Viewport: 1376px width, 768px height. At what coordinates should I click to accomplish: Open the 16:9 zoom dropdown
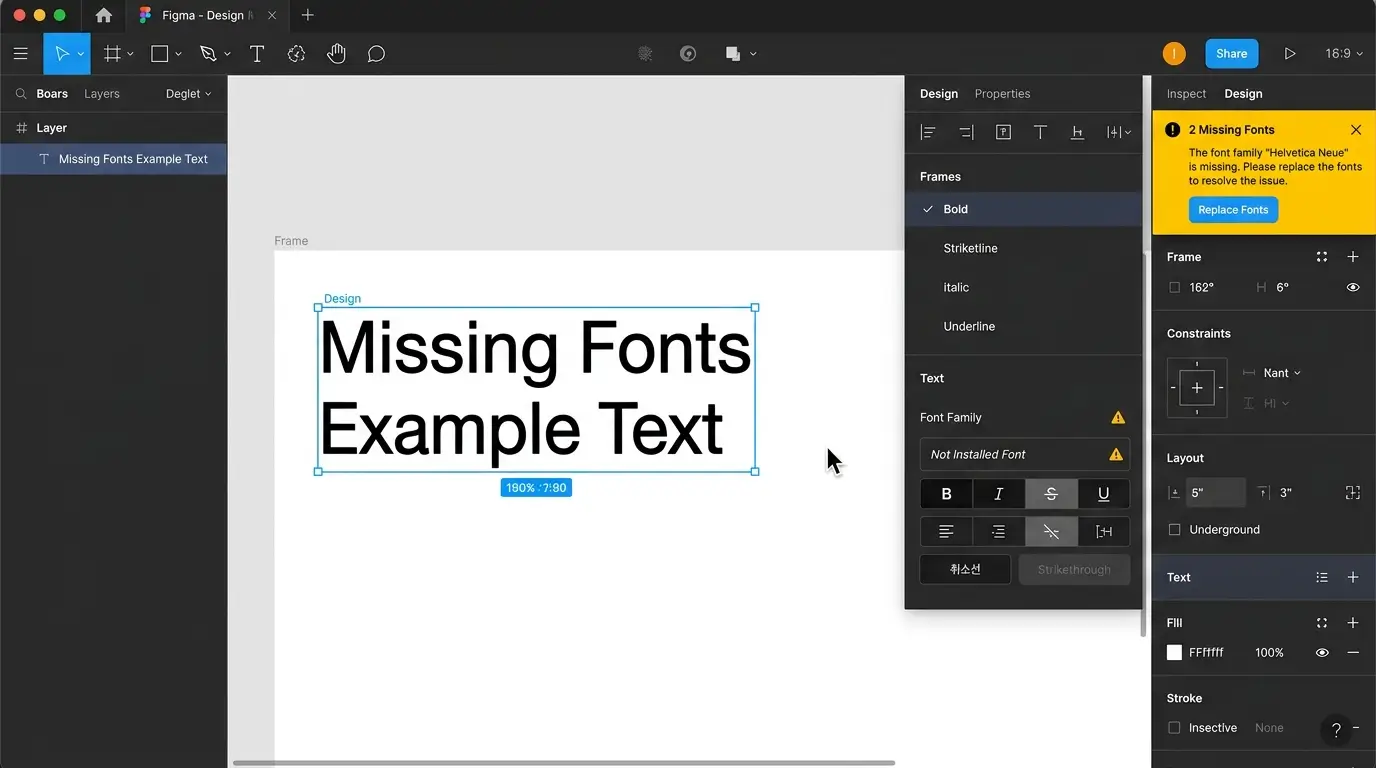[1344, 54]
